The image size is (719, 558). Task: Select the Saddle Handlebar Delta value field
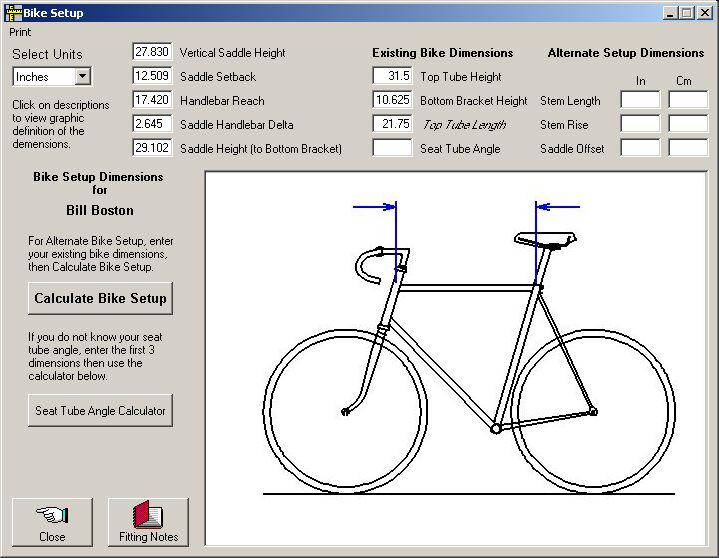pyautogui.click(x=152, y=124)
